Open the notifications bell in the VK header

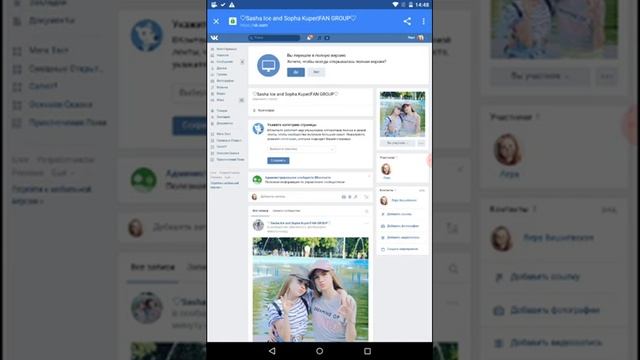(310, 38)
